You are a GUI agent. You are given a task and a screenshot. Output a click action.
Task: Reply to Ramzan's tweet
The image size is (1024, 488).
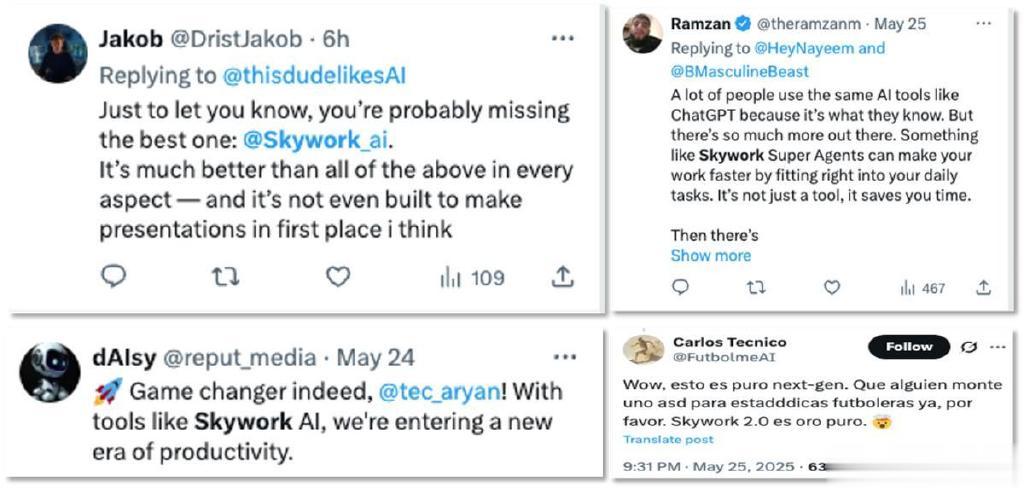point(680,288)
